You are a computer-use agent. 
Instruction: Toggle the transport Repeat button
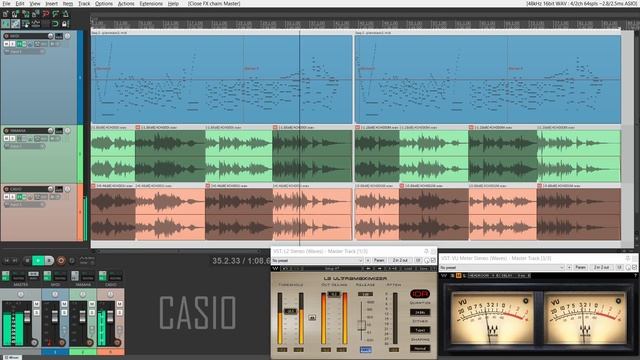[72, 260]
